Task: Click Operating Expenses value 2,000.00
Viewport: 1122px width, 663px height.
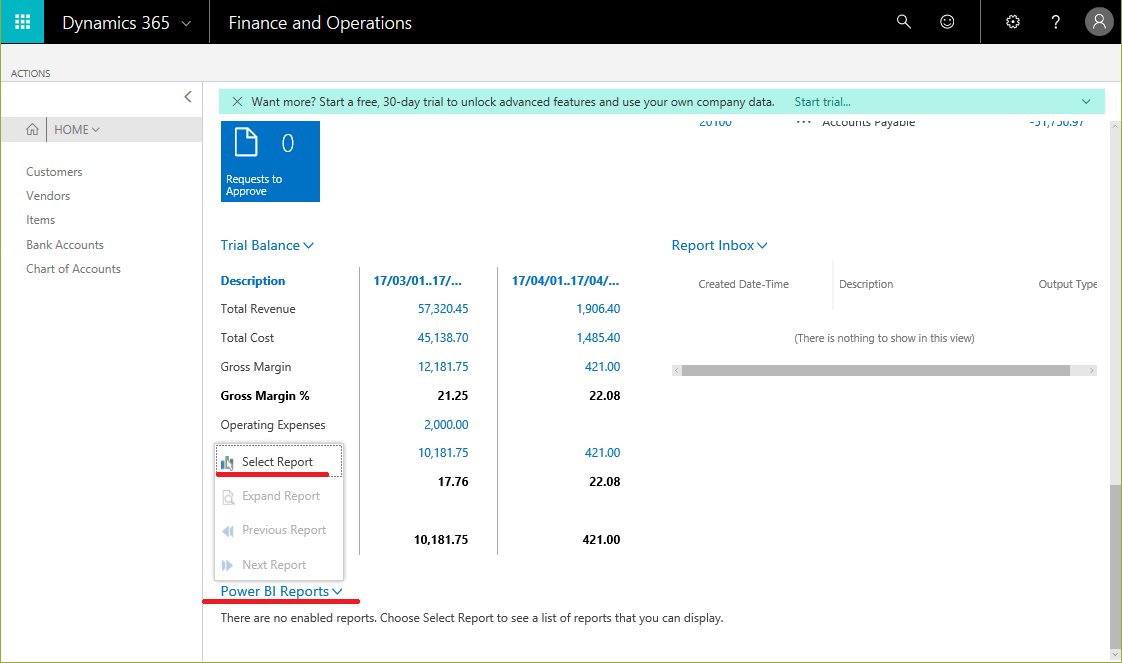Action: pyautogui.click(x=446, y=425)
